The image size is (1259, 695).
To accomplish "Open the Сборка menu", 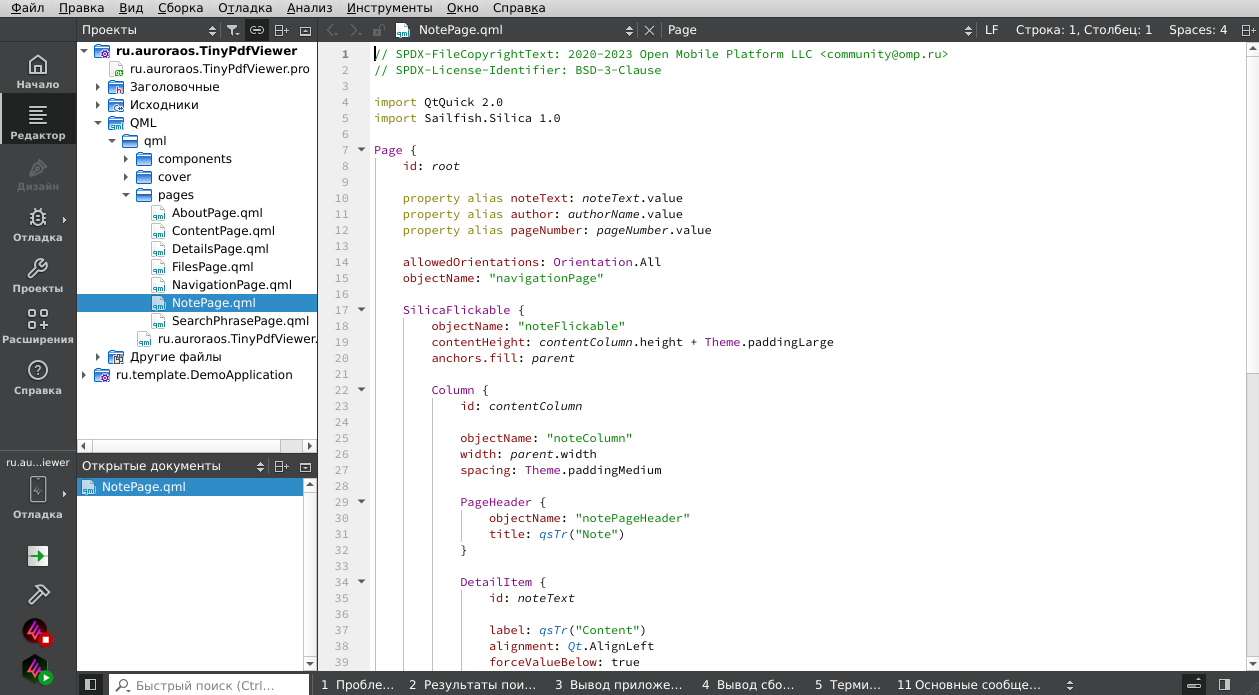I will point(180,8).
